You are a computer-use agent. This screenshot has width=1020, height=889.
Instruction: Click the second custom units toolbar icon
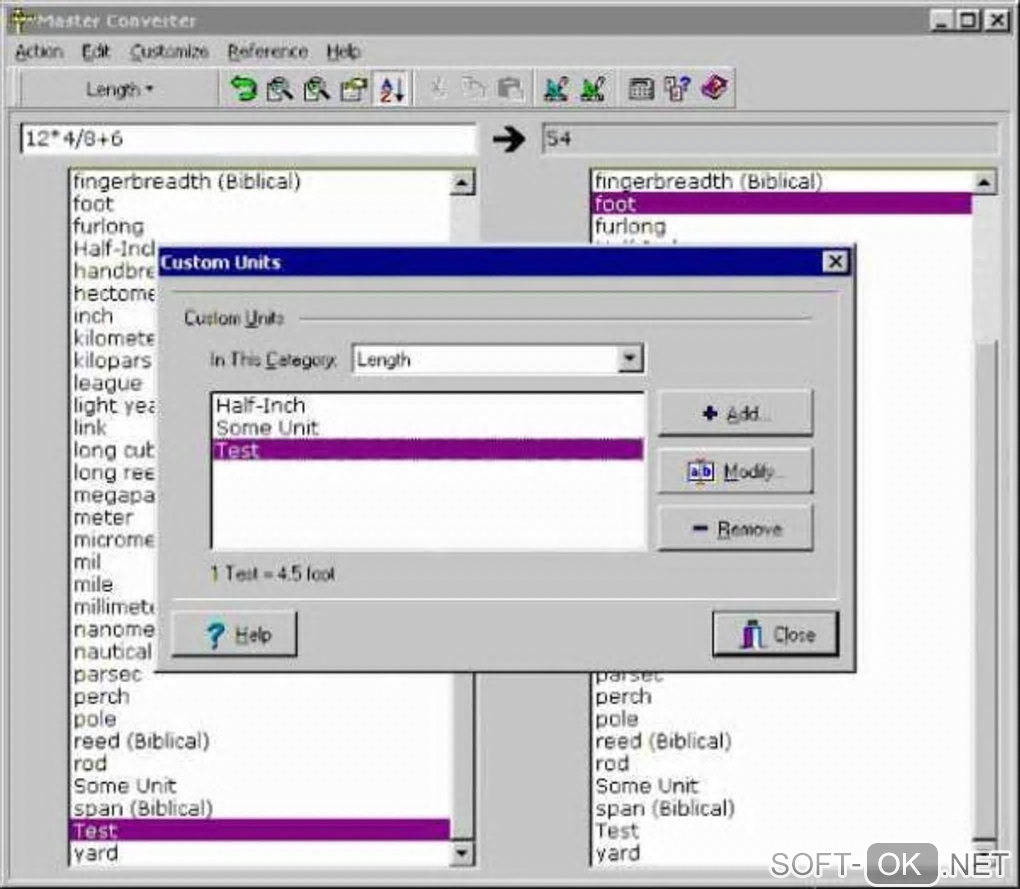(x=593, y=88)
